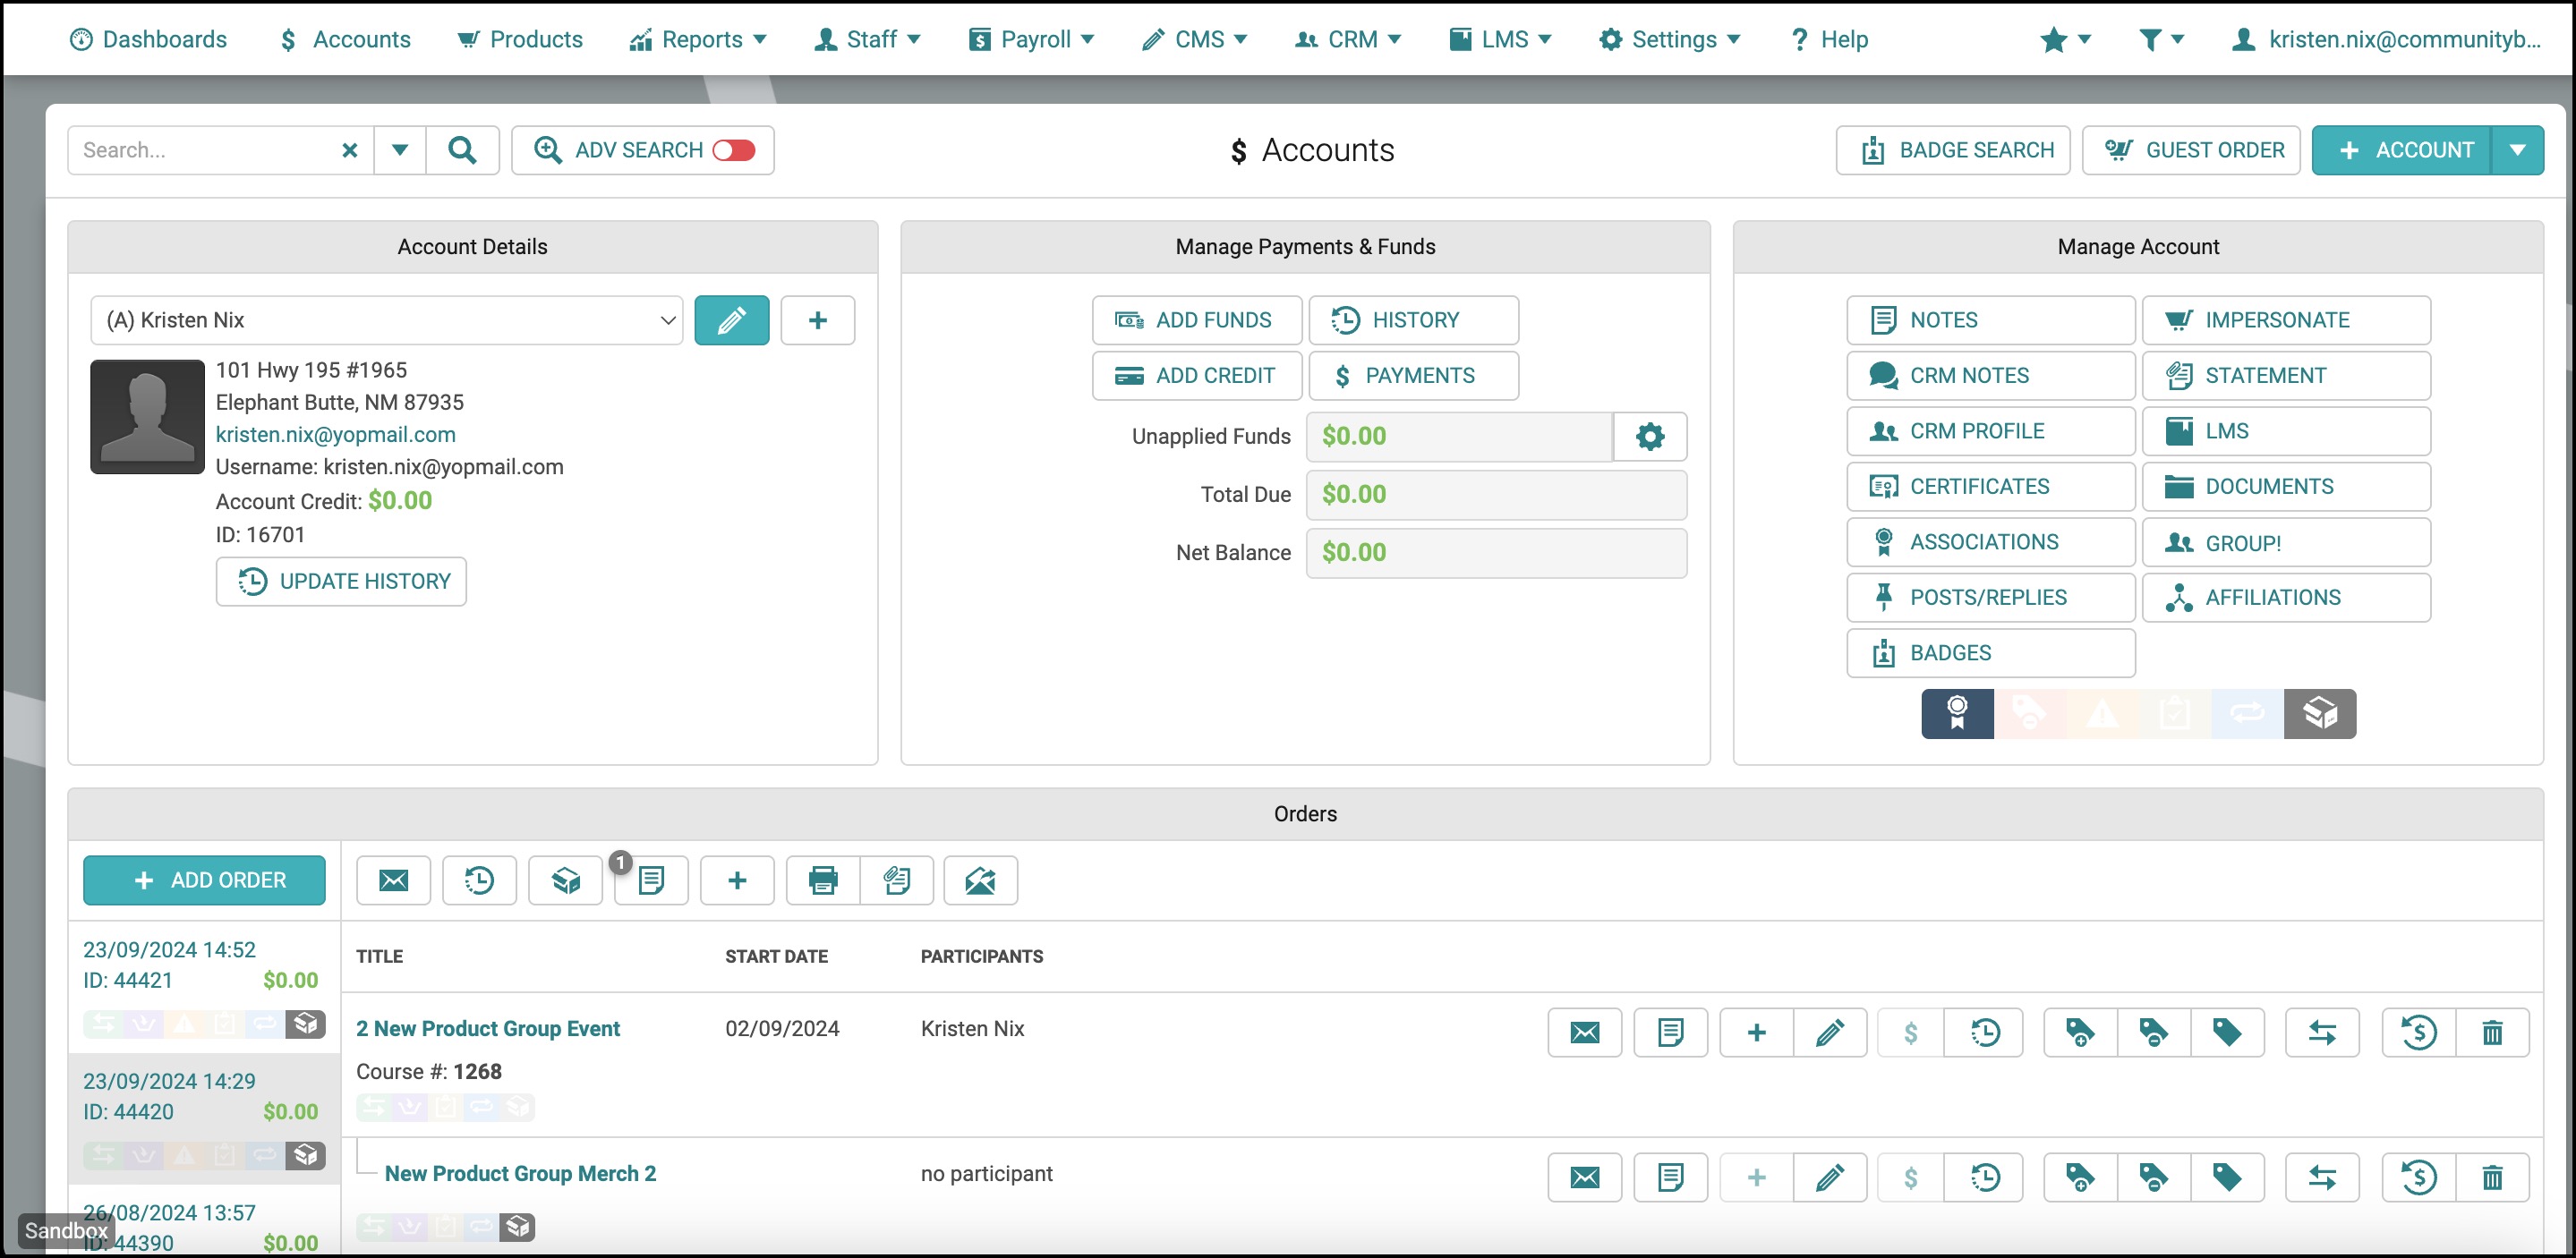Email the 2 New Product Group Event item
The height and width of the screenshot is (1258, 2576).
point(1585,1032)
